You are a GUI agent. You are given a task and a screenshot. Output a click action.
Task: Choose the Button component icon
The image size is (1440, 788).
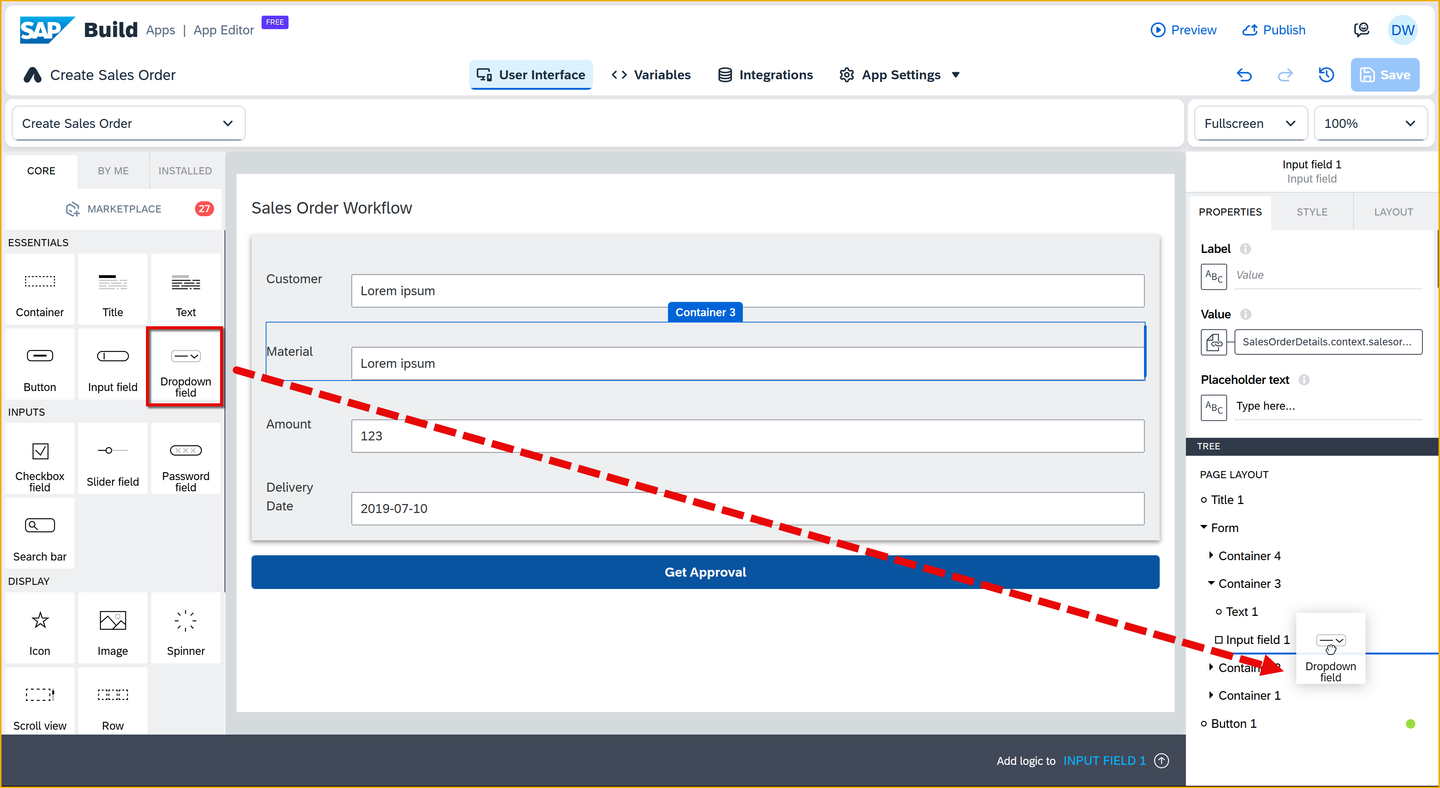click(40, 364)
